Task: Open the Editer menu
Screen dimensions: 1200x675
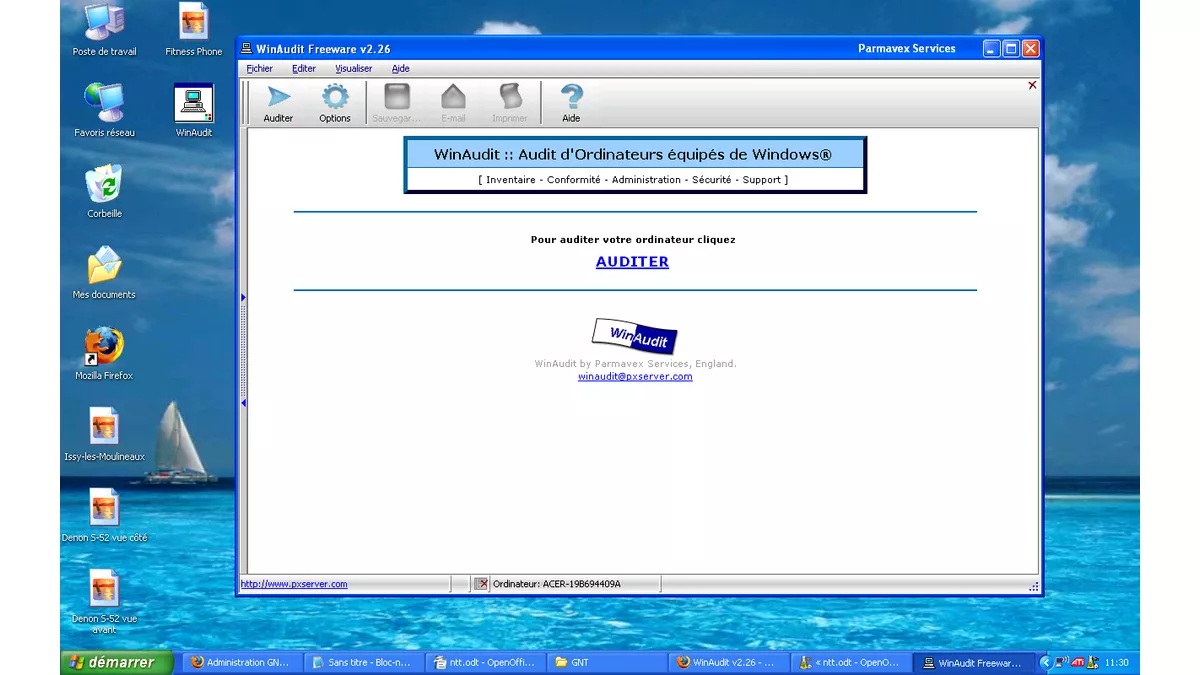Action: (x=304, y=69)
